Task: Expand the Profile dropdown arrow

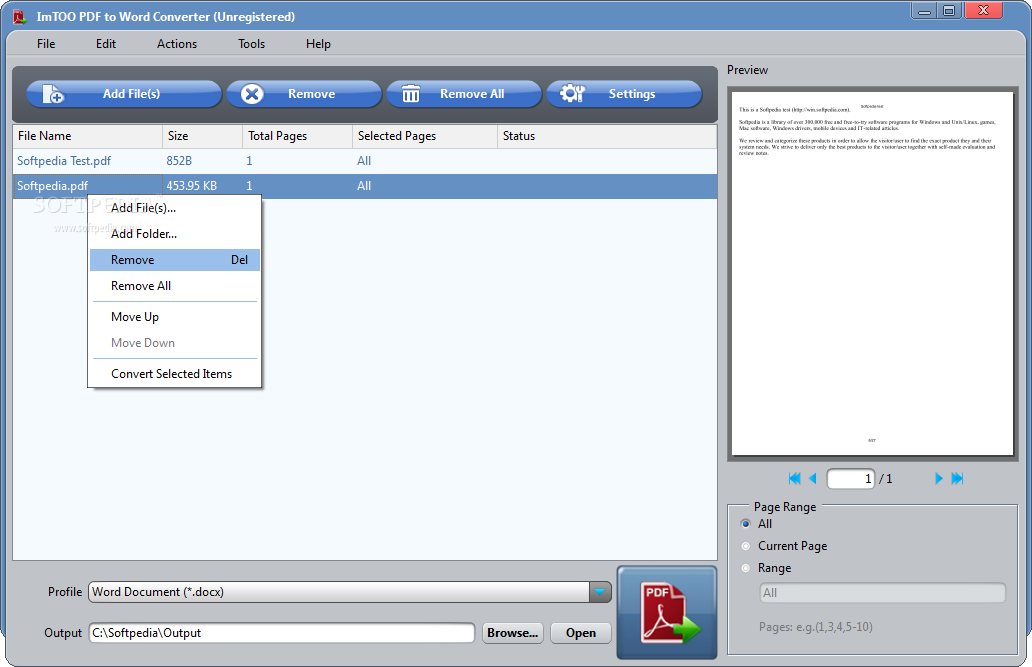Action: point(600,592)
